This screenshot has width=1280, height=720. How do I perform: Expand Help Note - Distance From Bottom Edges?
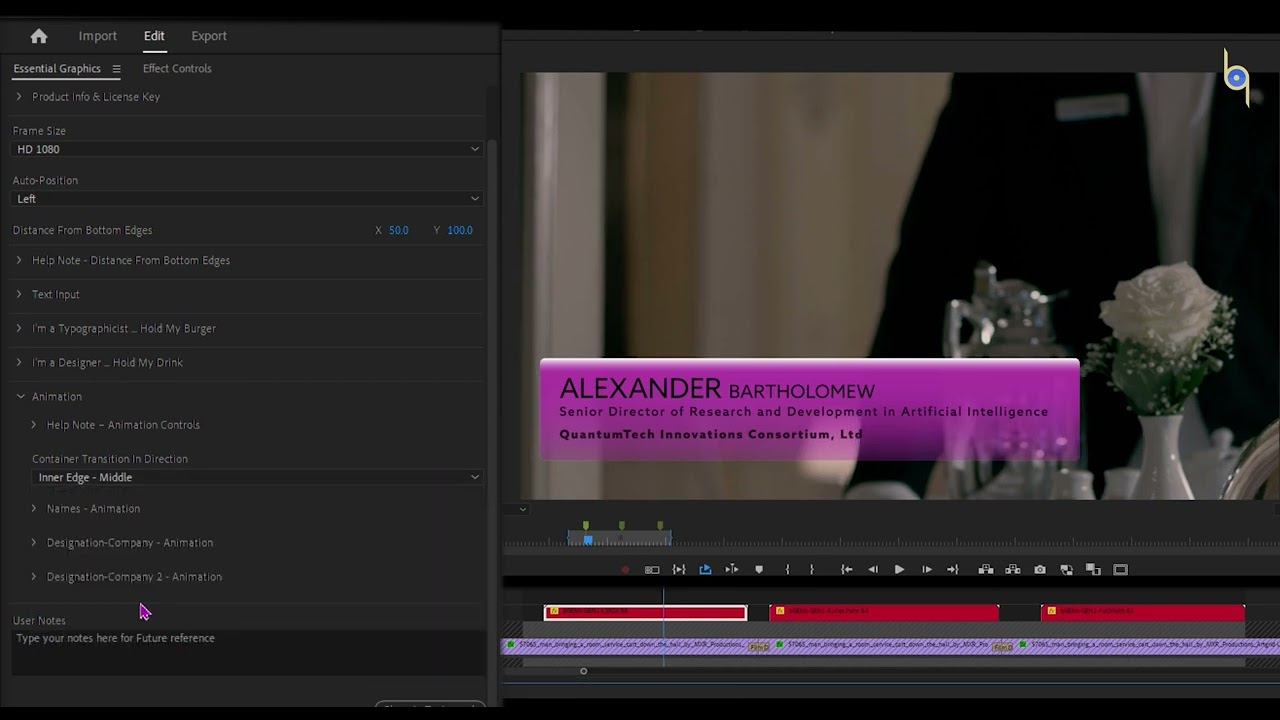19,261
